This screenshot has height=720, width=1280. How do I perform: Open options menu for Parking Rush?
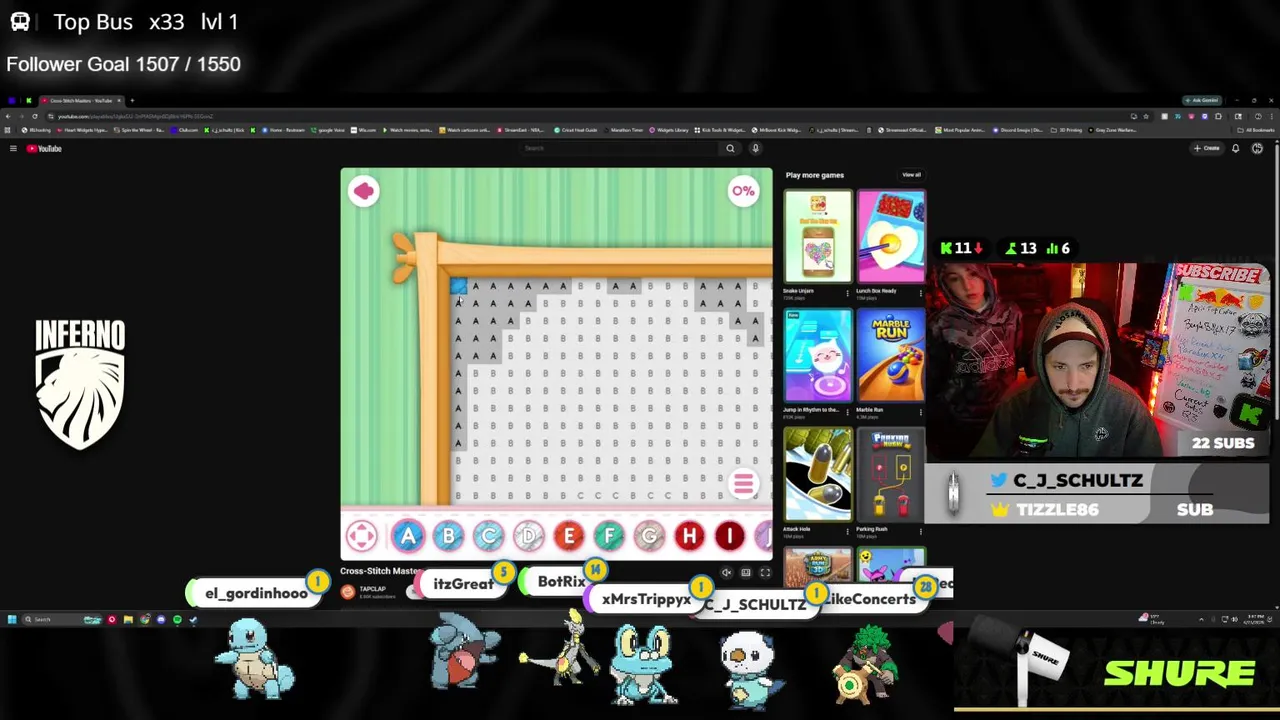pos(920,531)
